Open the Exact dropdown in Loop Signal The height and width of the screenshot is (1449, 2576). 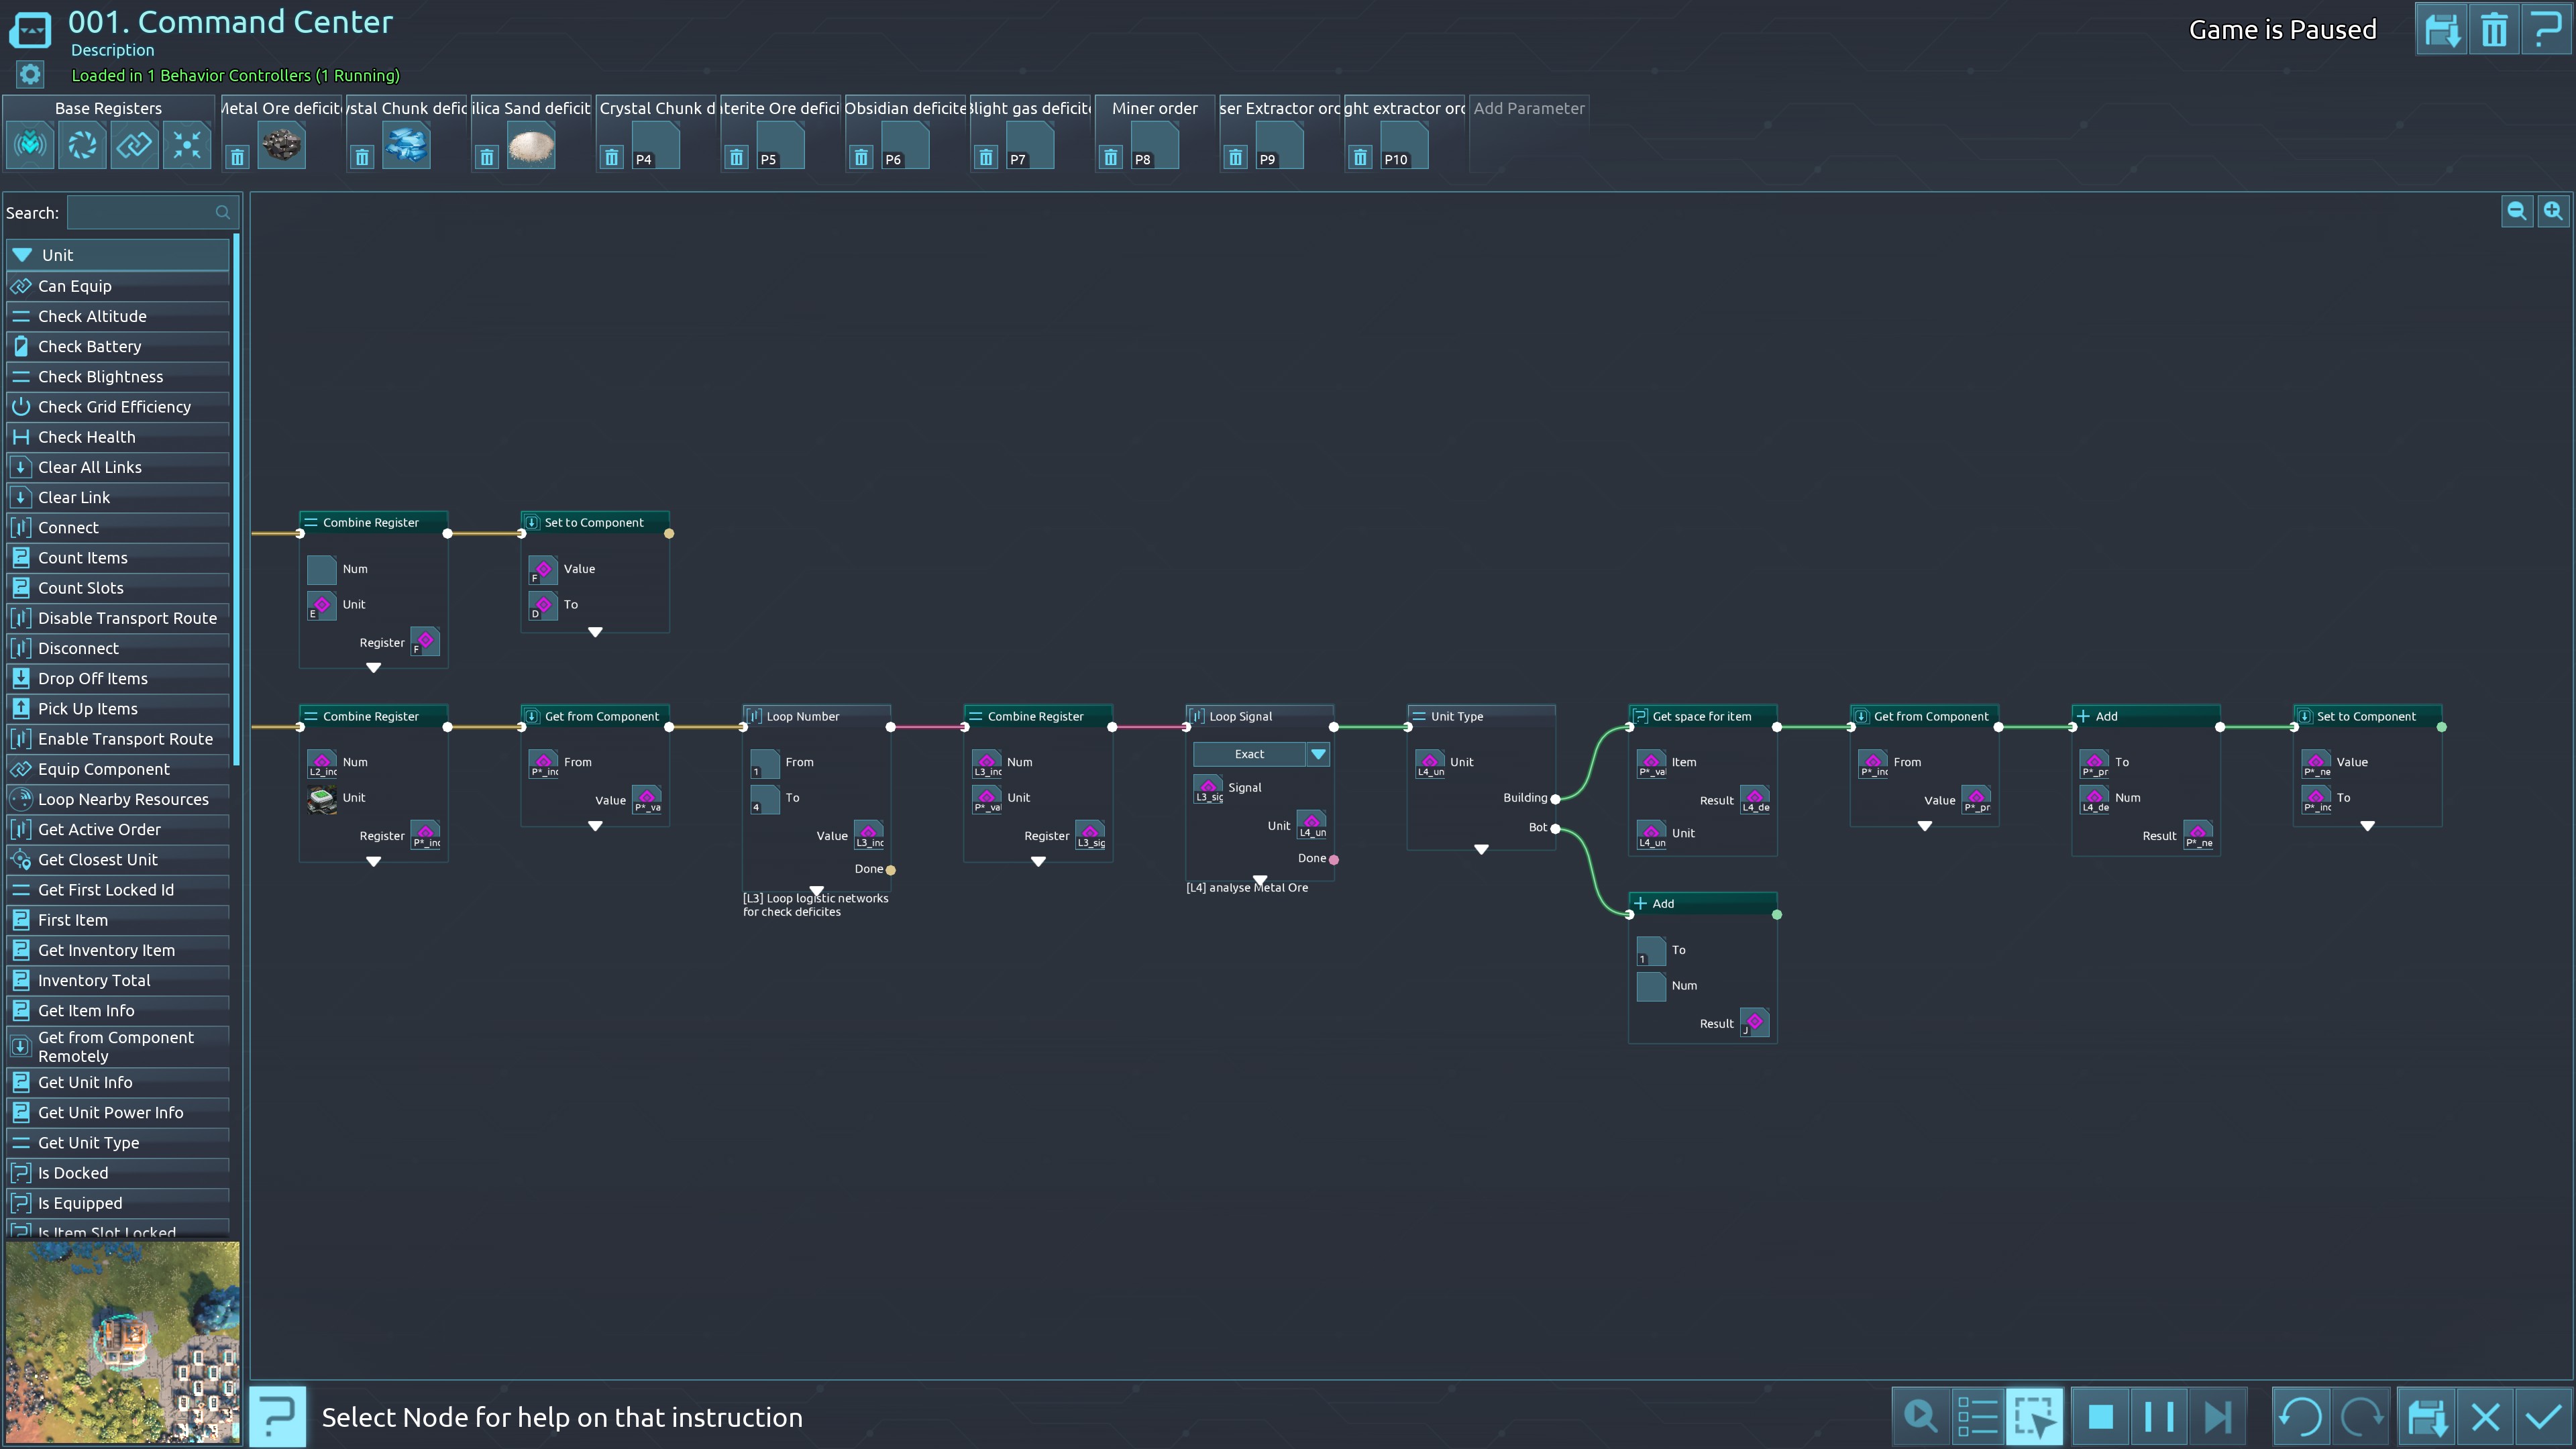(1318, 754)
